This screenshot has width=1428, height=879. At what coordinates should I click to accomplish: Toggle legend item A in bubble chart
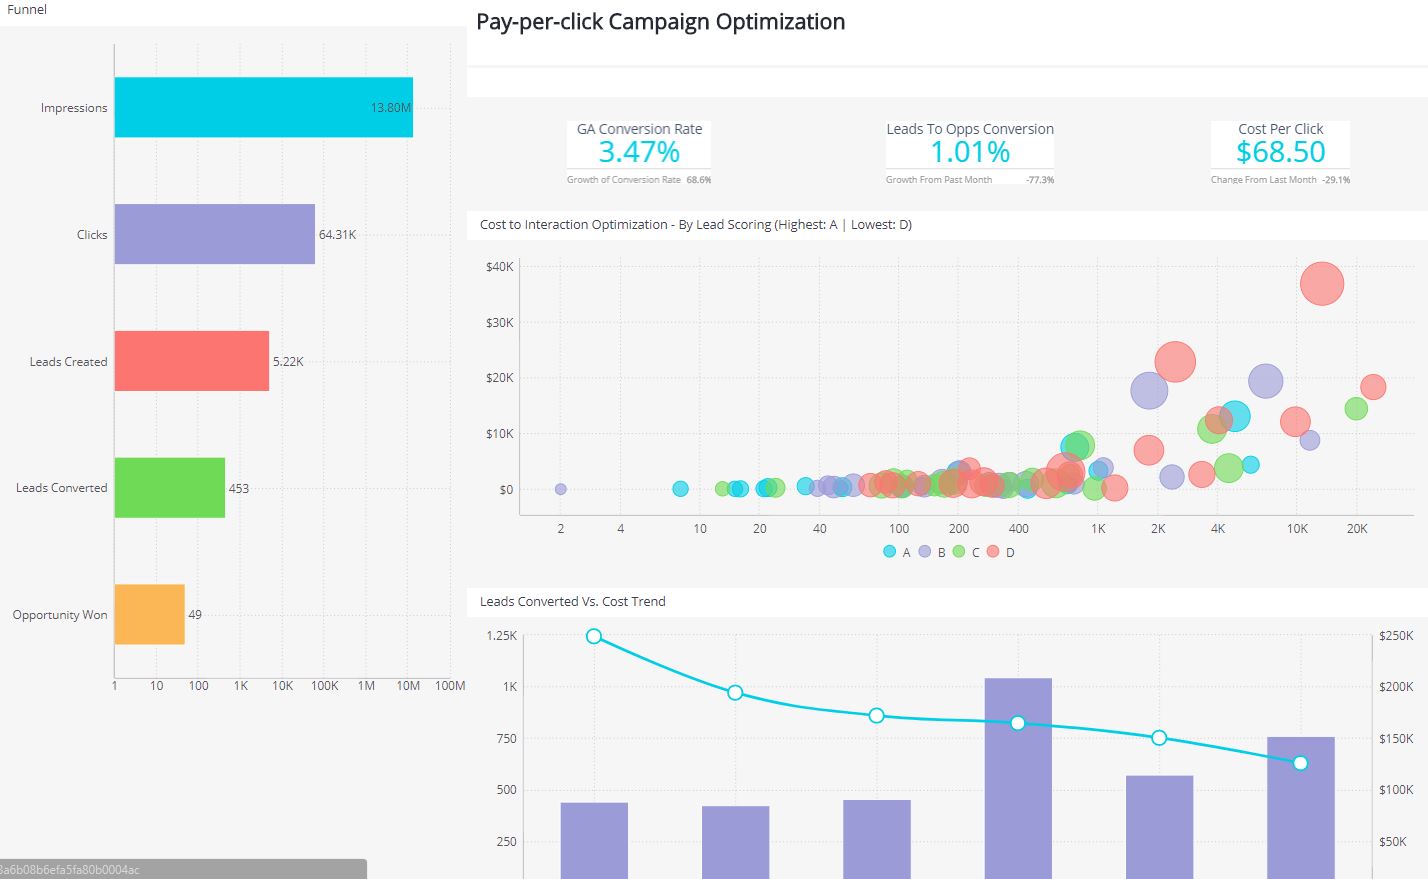(x=897, y=551)
